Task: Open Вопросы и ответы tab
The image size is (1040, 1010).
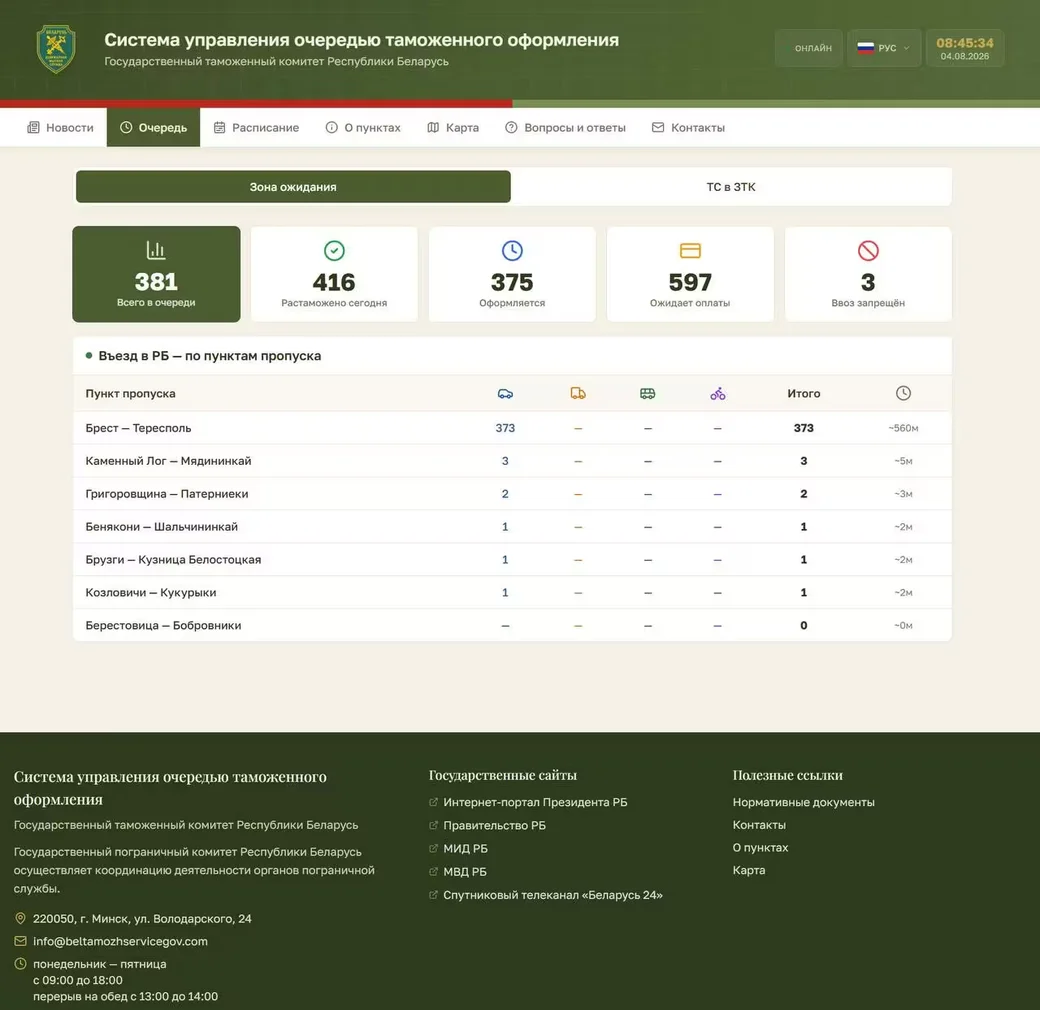Action: (x=565, y=127)
